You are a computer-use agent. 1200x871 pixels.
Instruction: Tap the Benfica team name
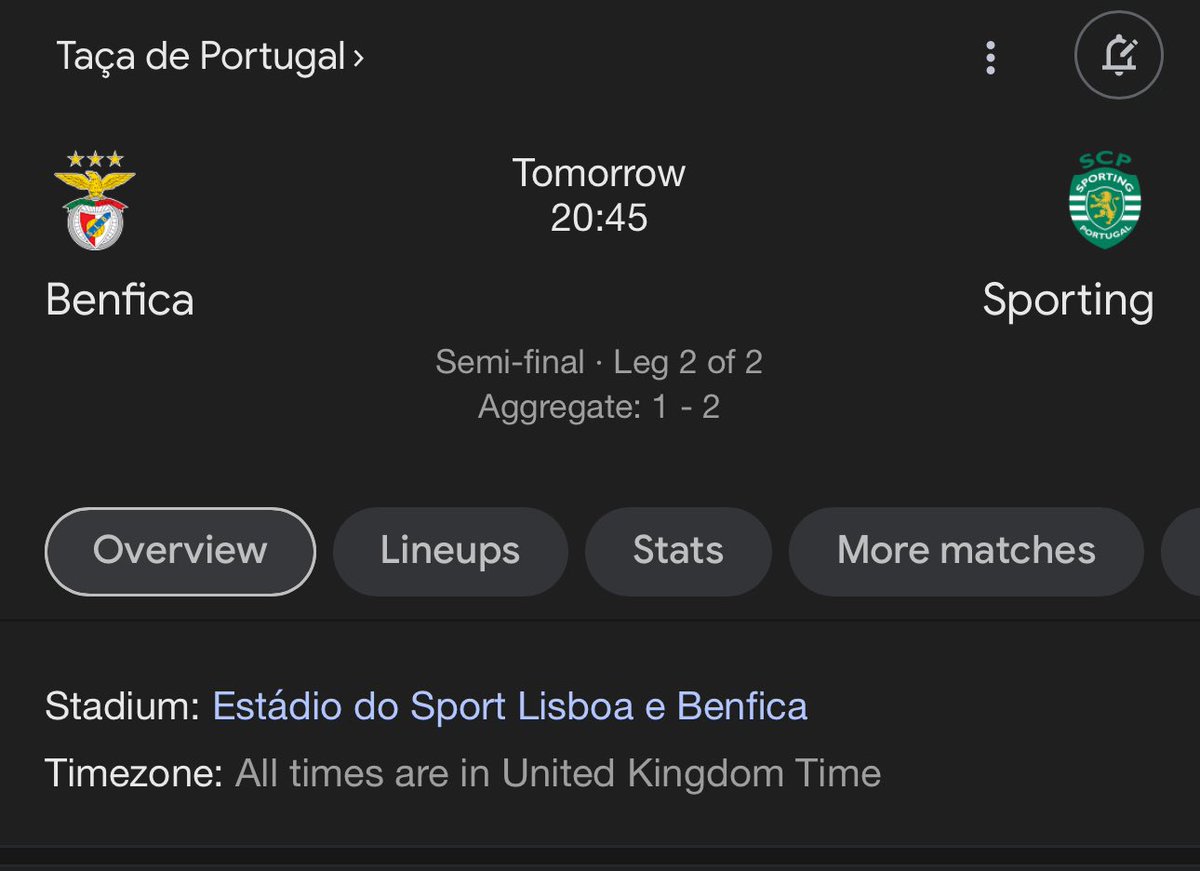120,300
